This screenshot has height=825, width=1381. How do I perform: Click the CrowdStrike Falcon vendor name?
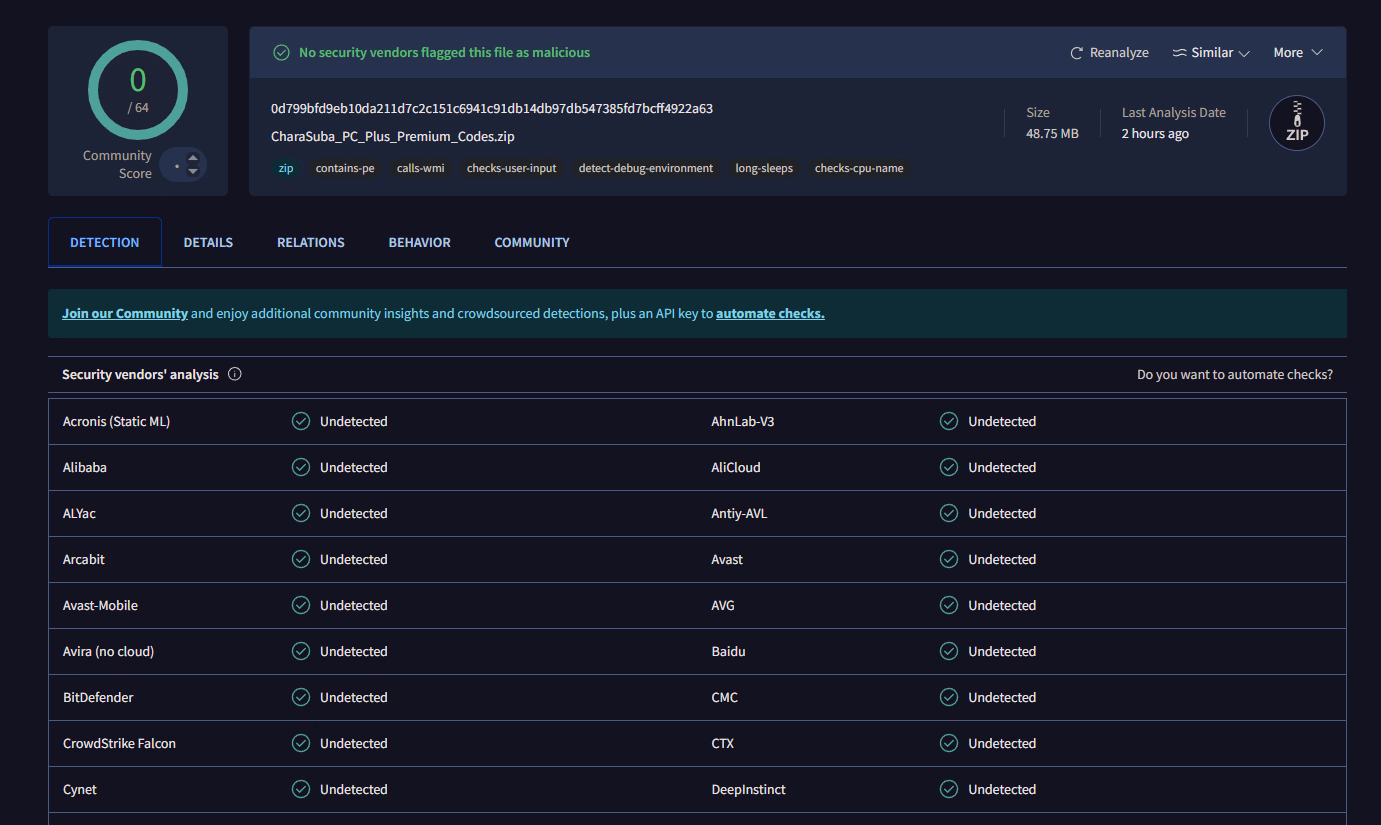[x=119, y=743]
